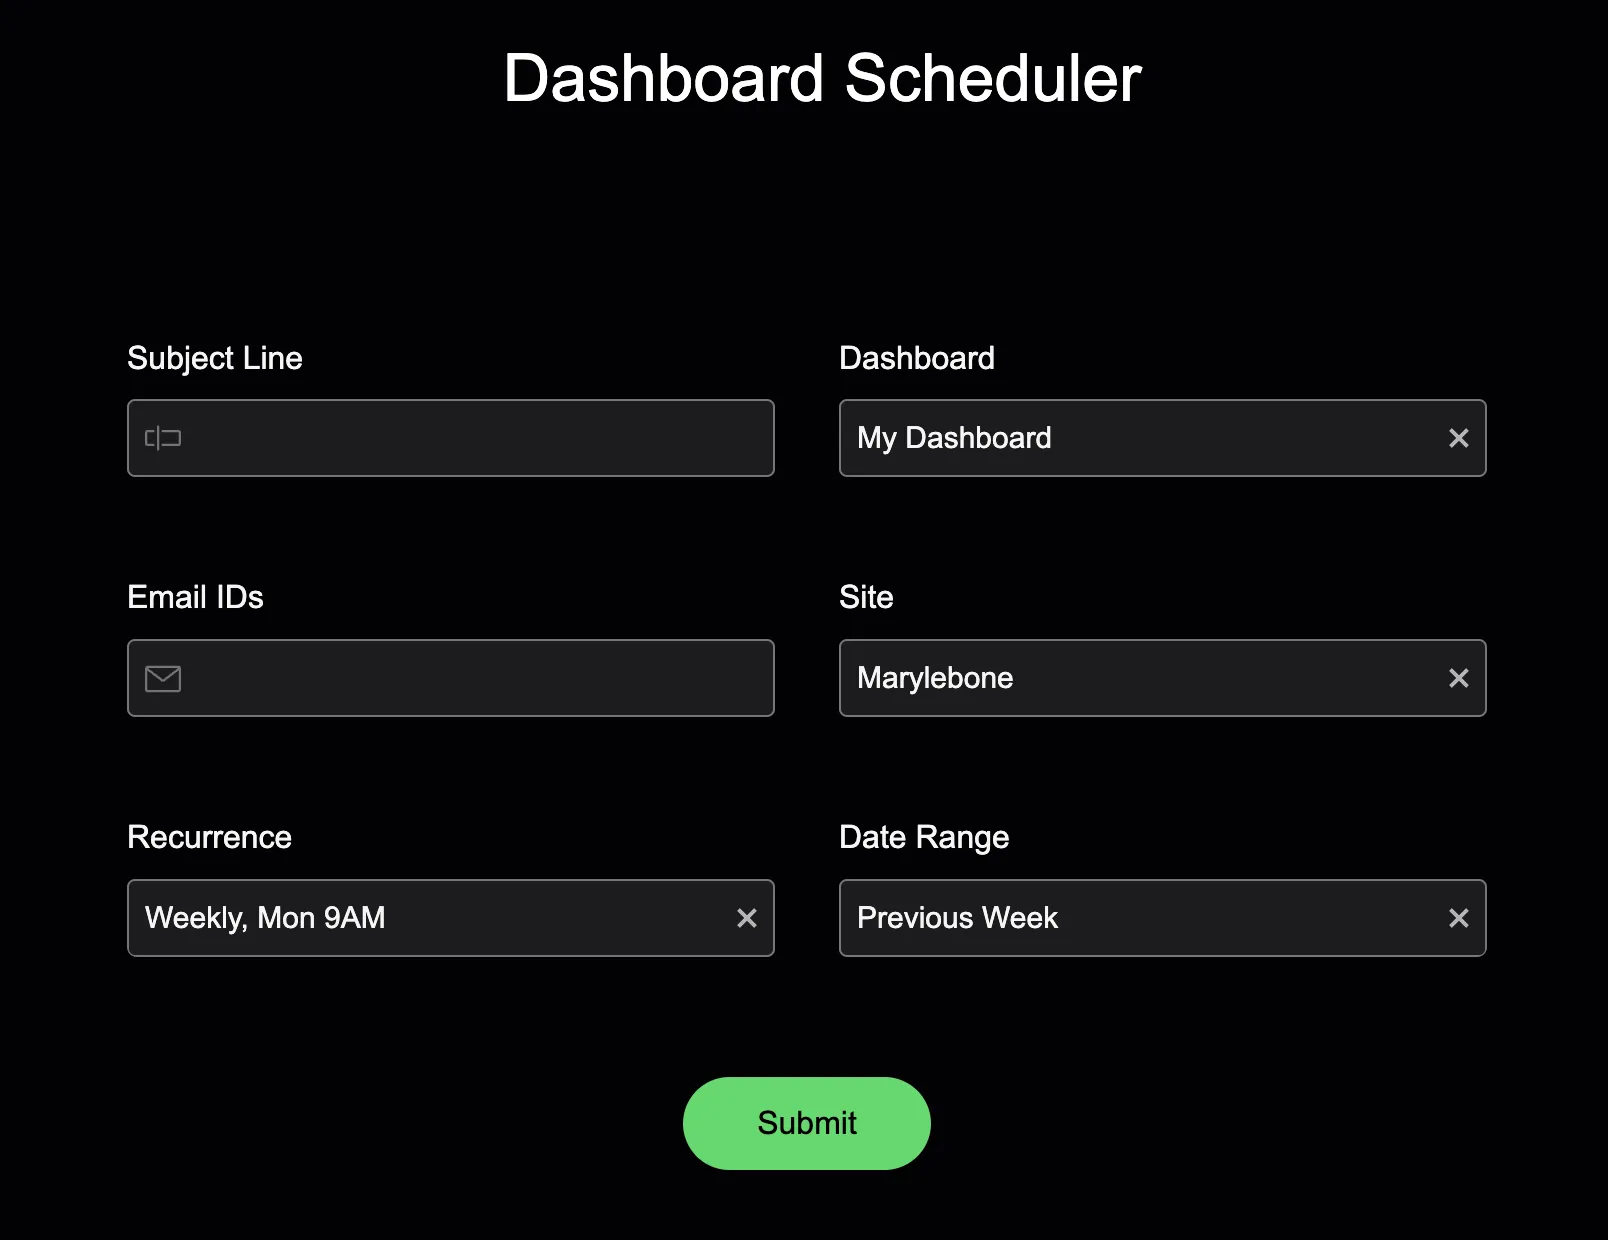Clear the Previous Week date range
Screen dimensions: 1608x1240
point(1458,918)
